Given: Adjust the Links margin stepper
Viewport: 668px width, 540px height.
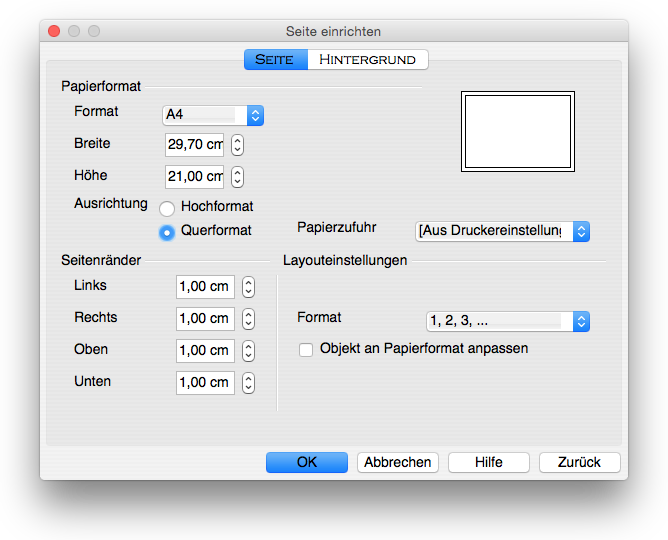Looking at the screenshot, I should (248, 287).
